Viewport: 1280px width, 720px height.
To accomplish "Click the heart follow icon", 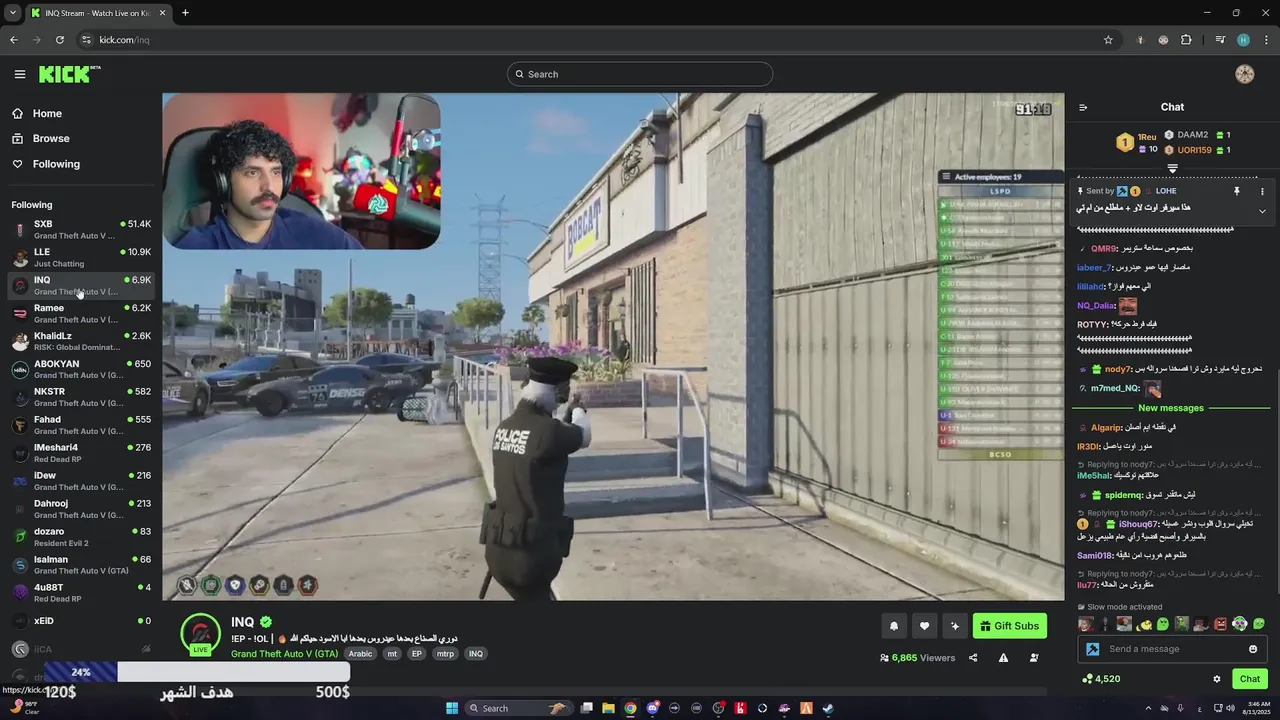I will click(925, 626).
